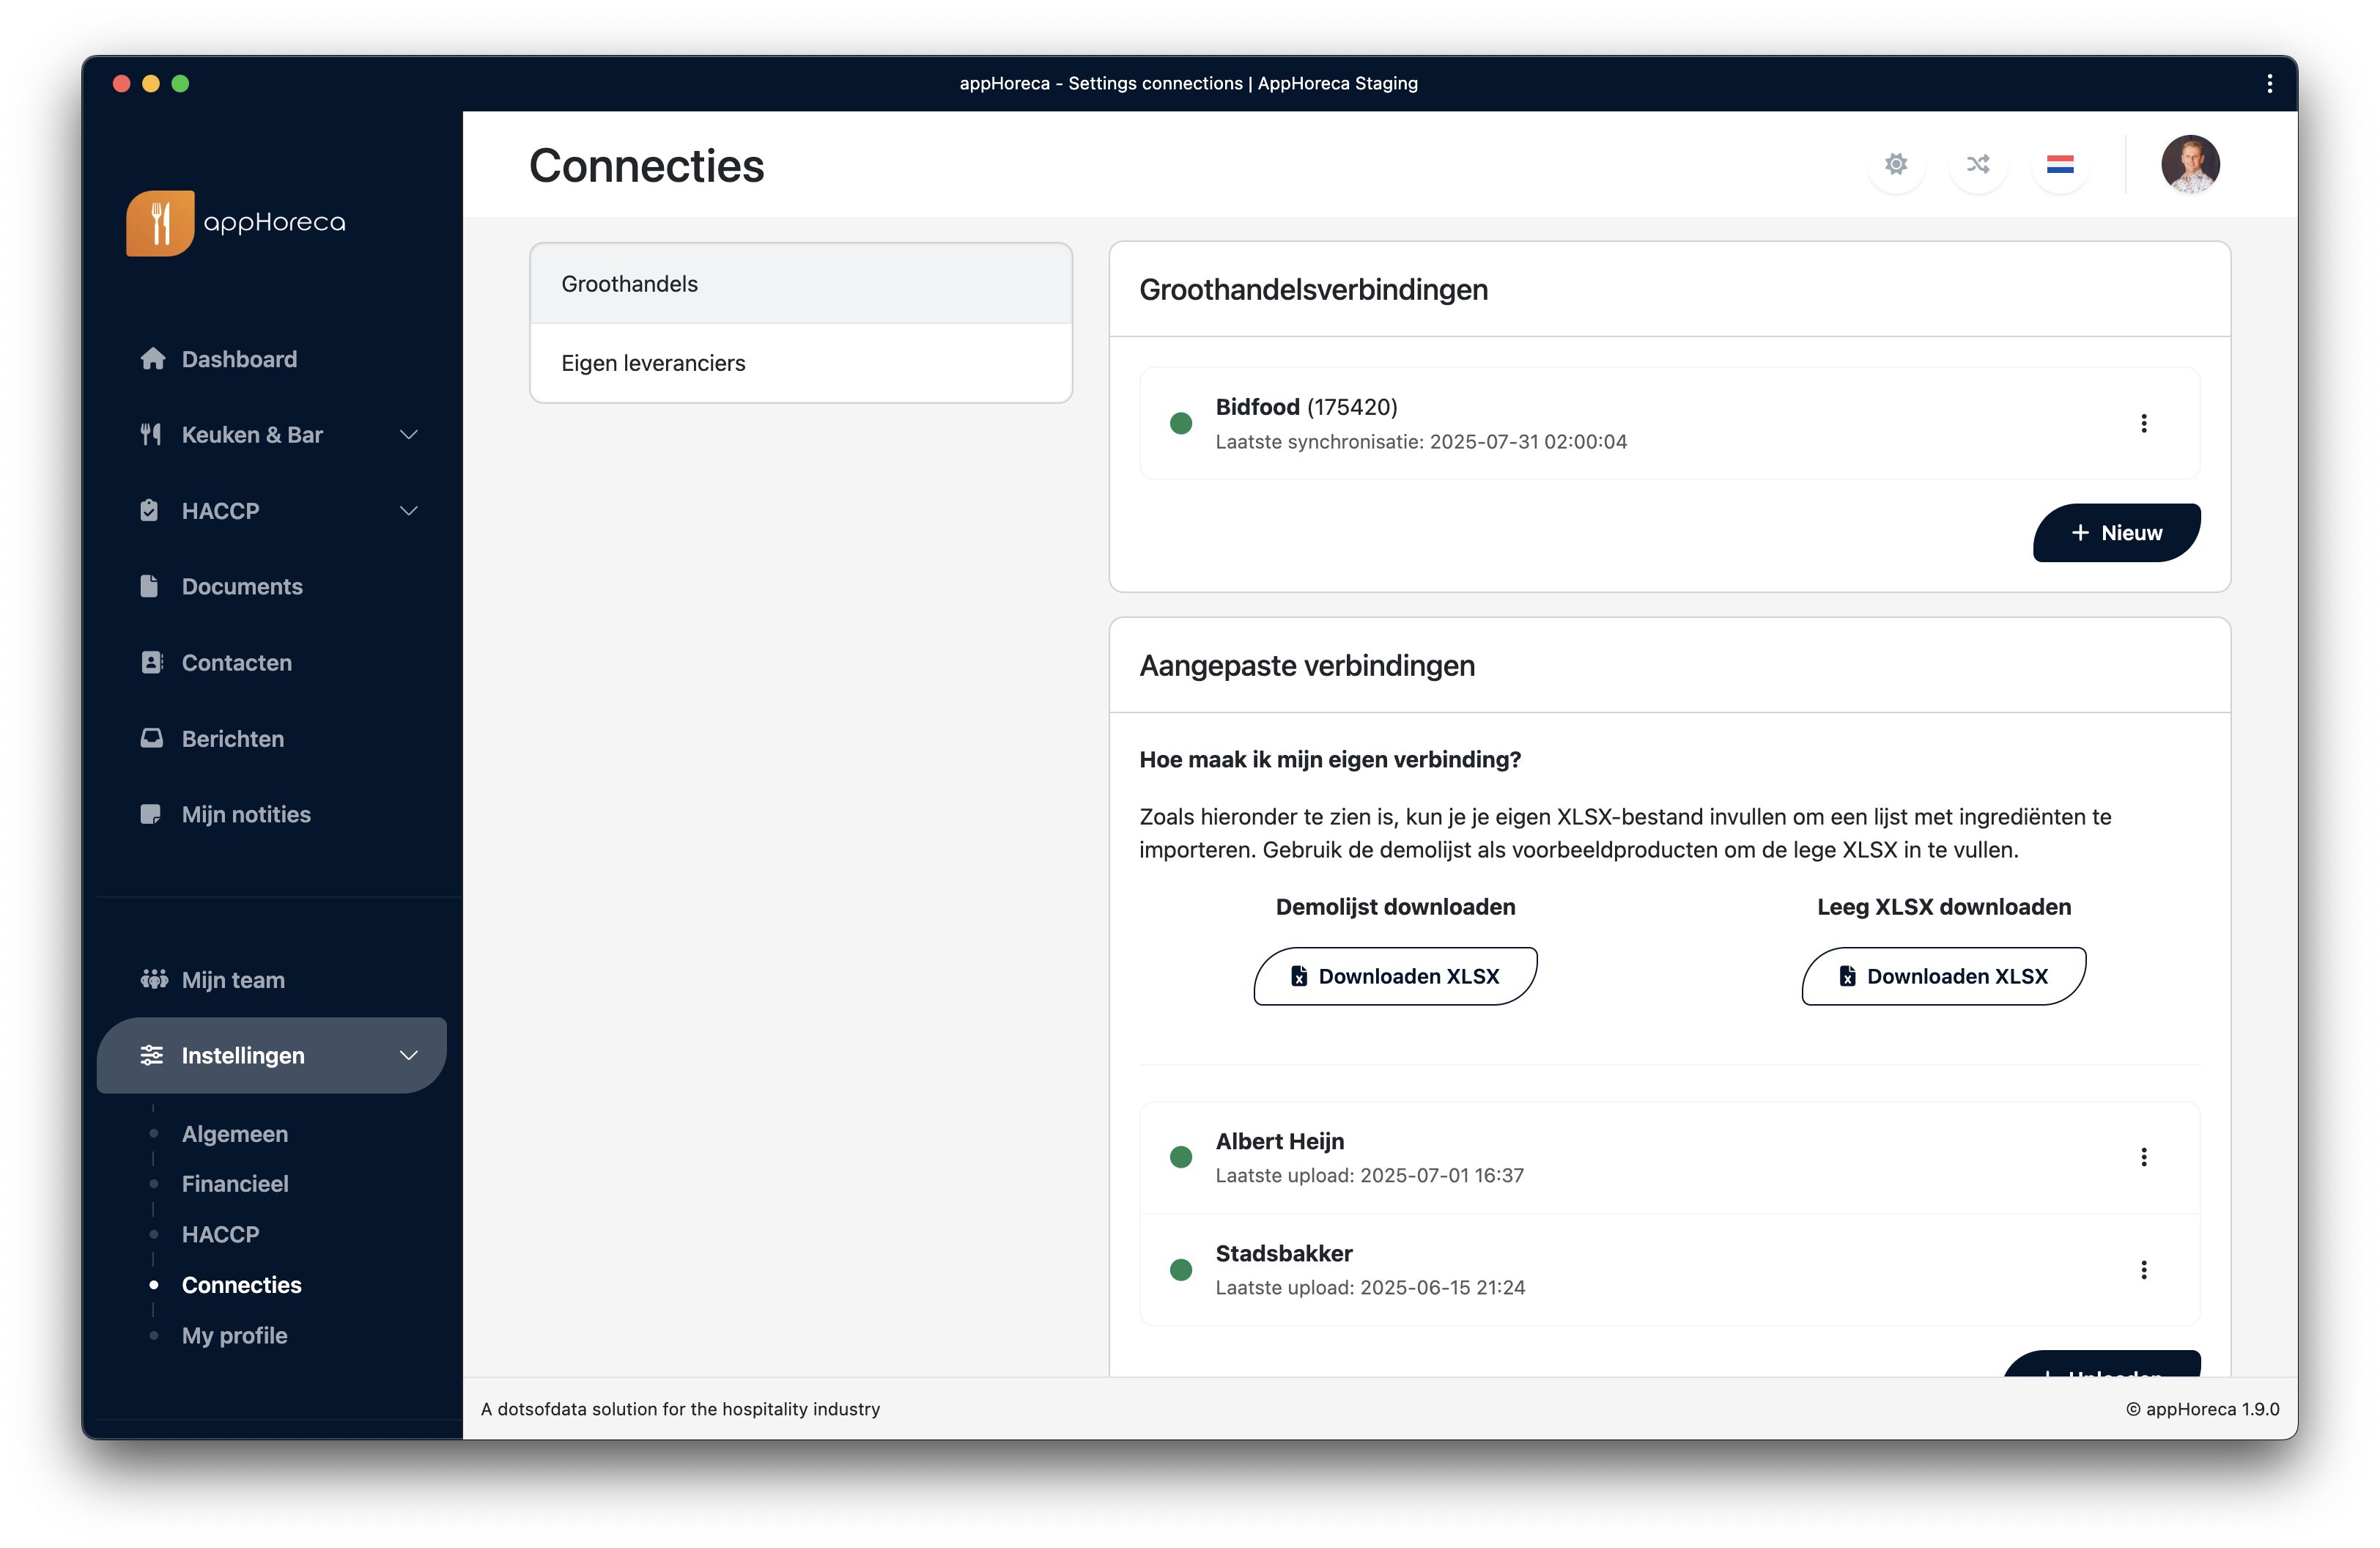This screenshot has height=1548, width=2380.
Task: Download the demolijst XLSX file
Action: point(1395,976)
